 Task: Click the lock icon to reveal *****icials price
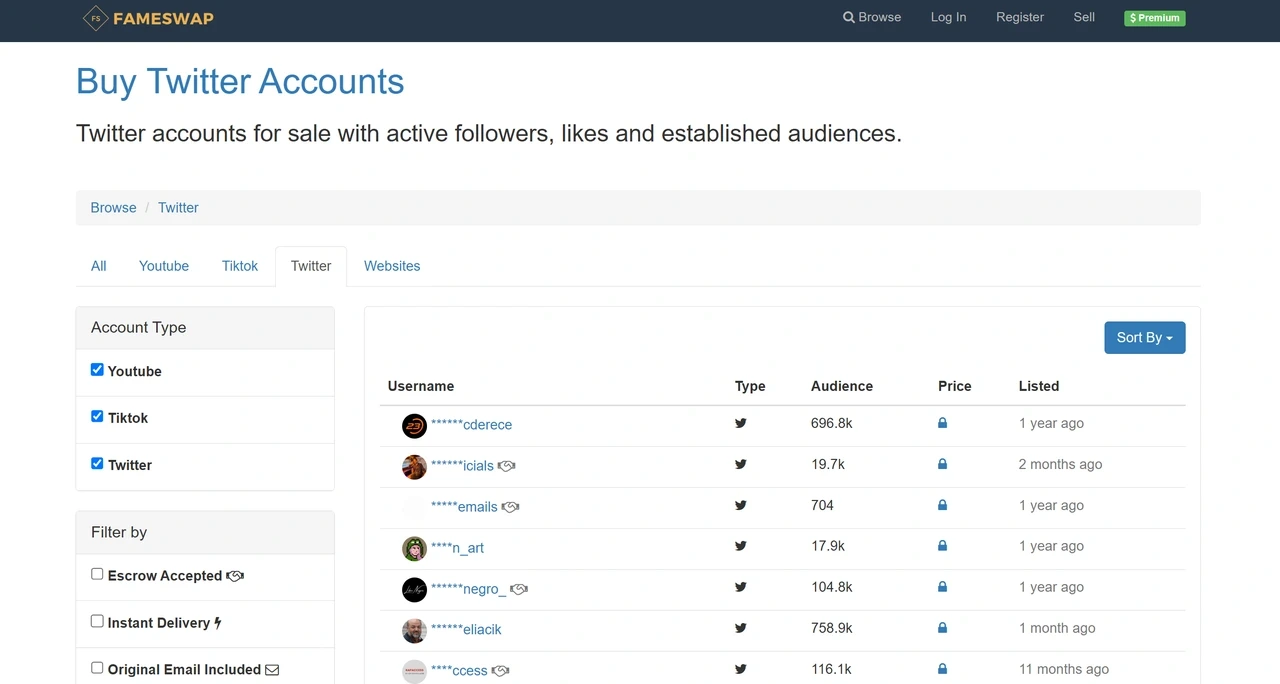(941, 464)
